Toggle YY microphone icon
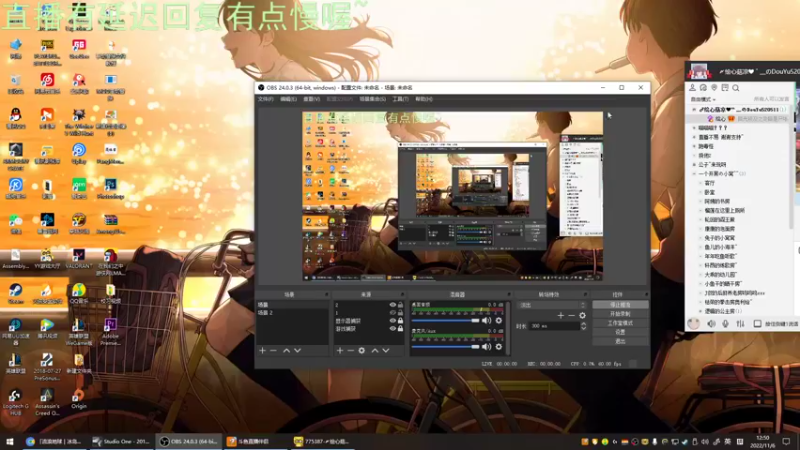800x450 pixels. click(726, 324)
